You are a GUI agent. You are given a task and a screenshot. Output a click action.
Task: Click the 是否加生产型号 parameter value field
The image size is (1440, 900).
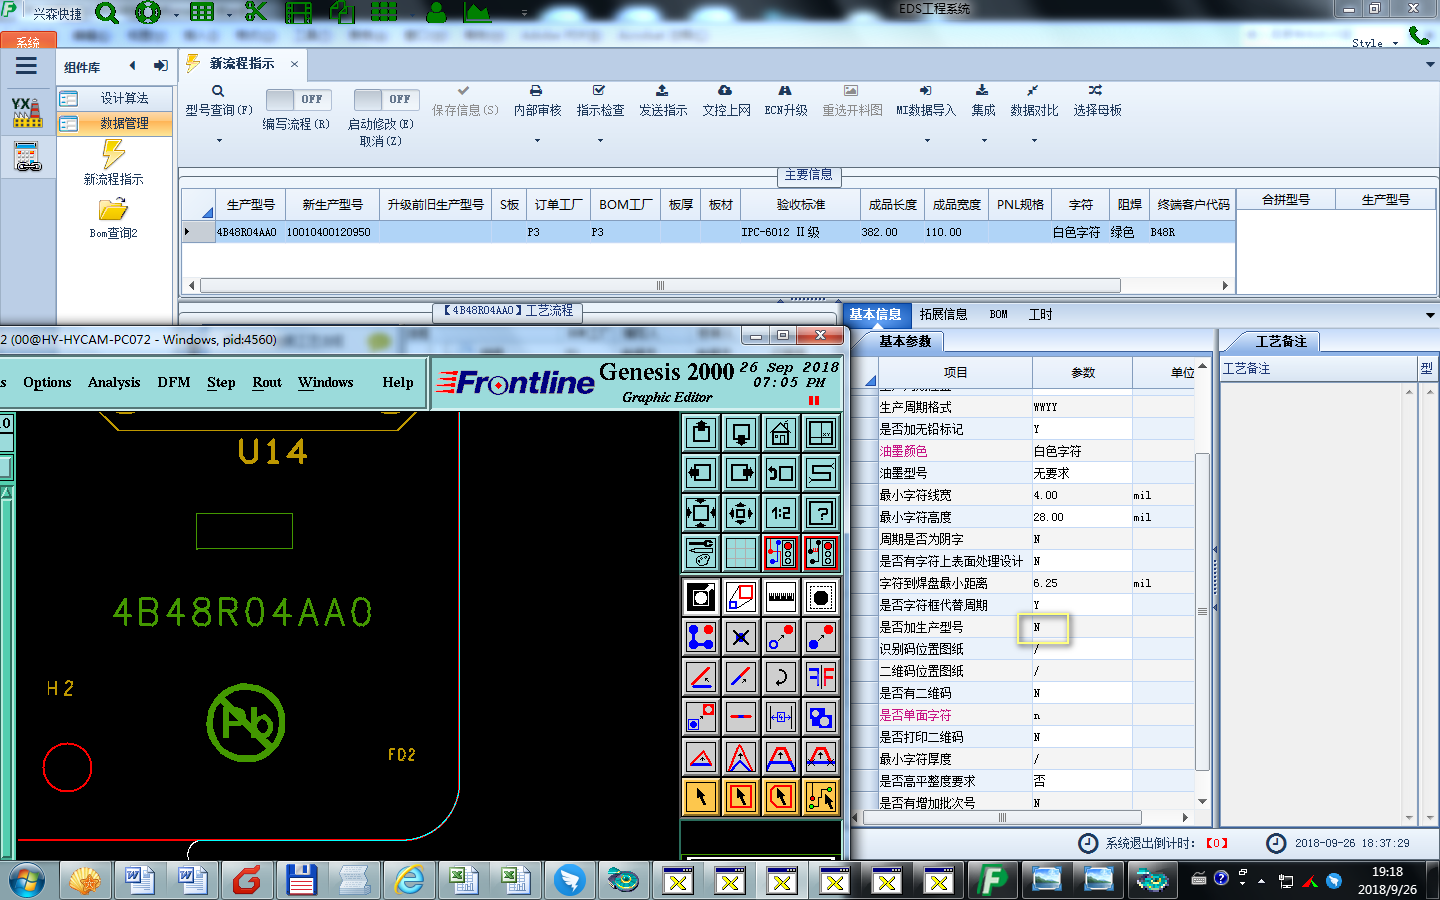tap(1082, 627)
